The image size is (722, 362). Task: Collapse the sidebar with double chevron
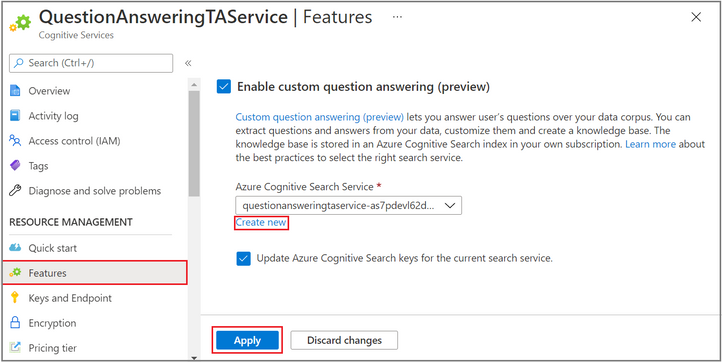tap(188, 63)
